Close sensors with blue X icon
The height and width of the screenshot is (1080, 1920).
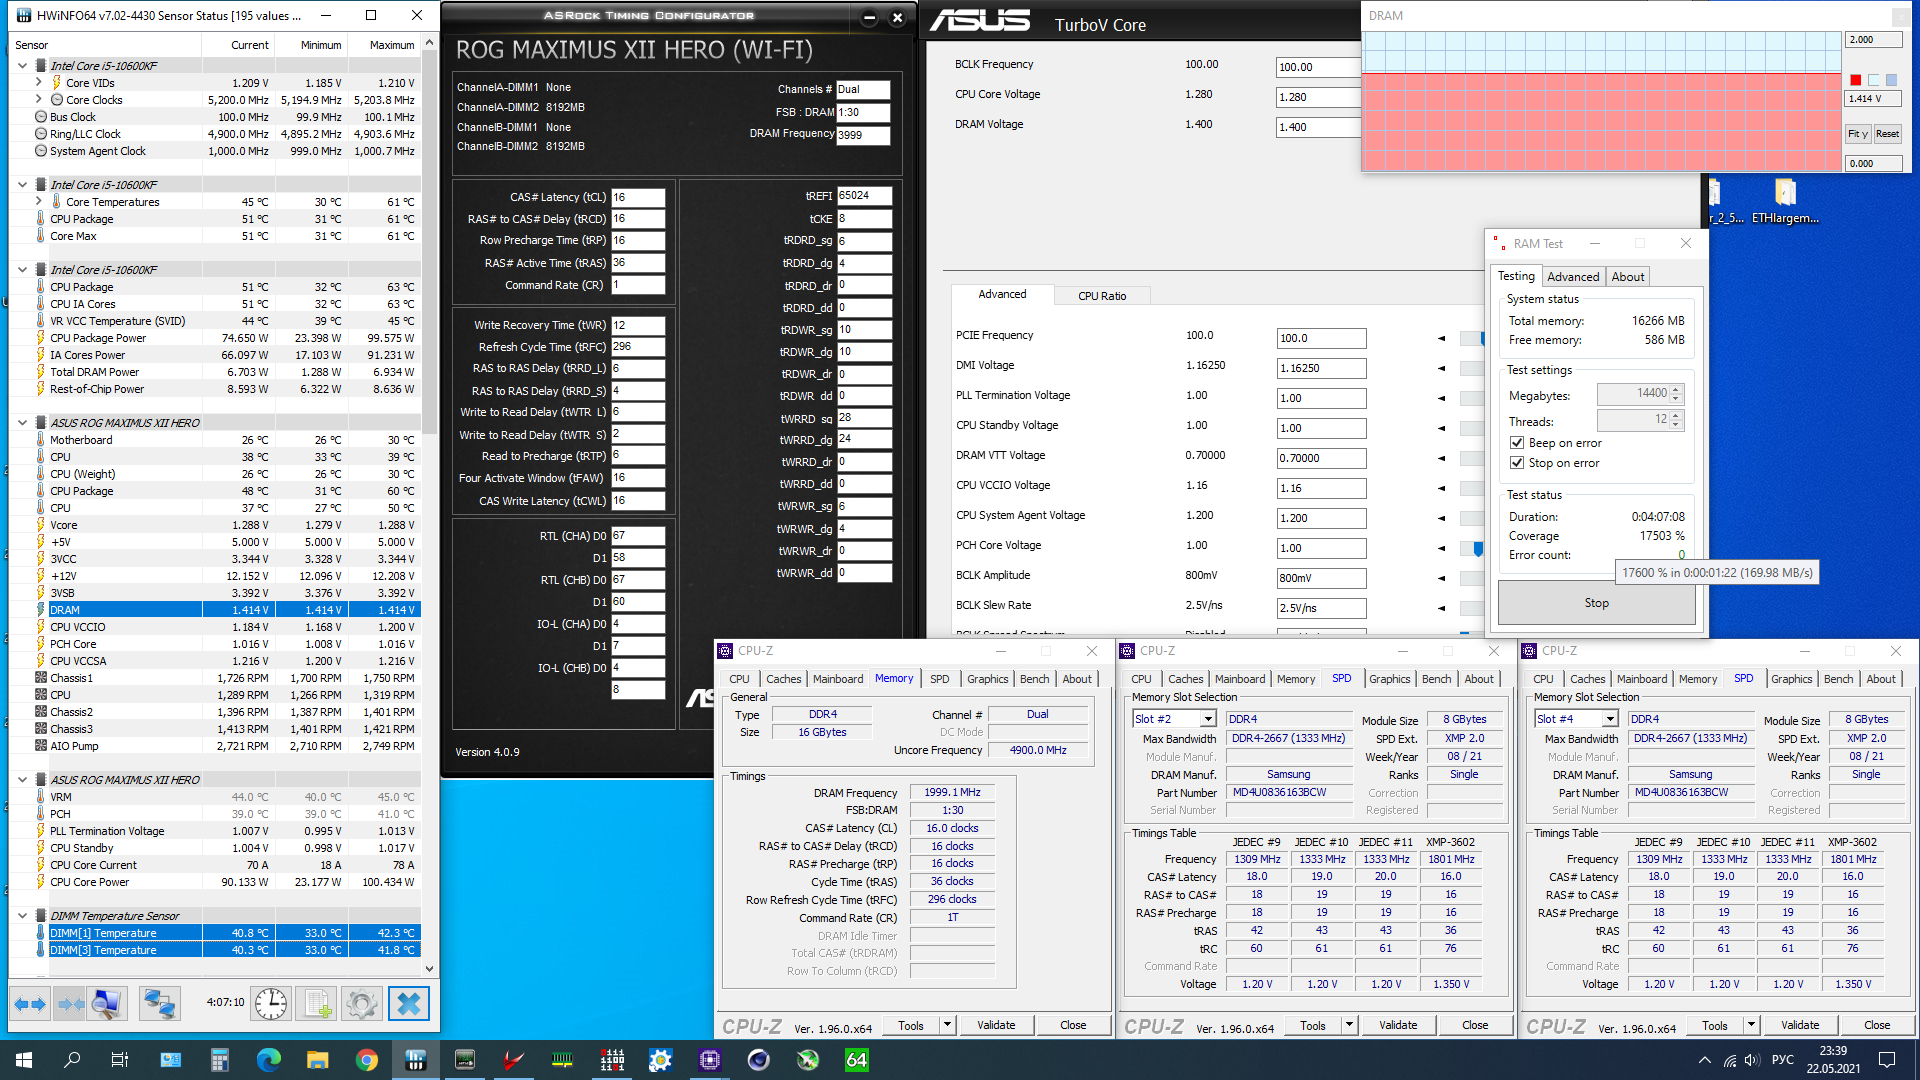pyautogui.click(x=408, y=1003)
